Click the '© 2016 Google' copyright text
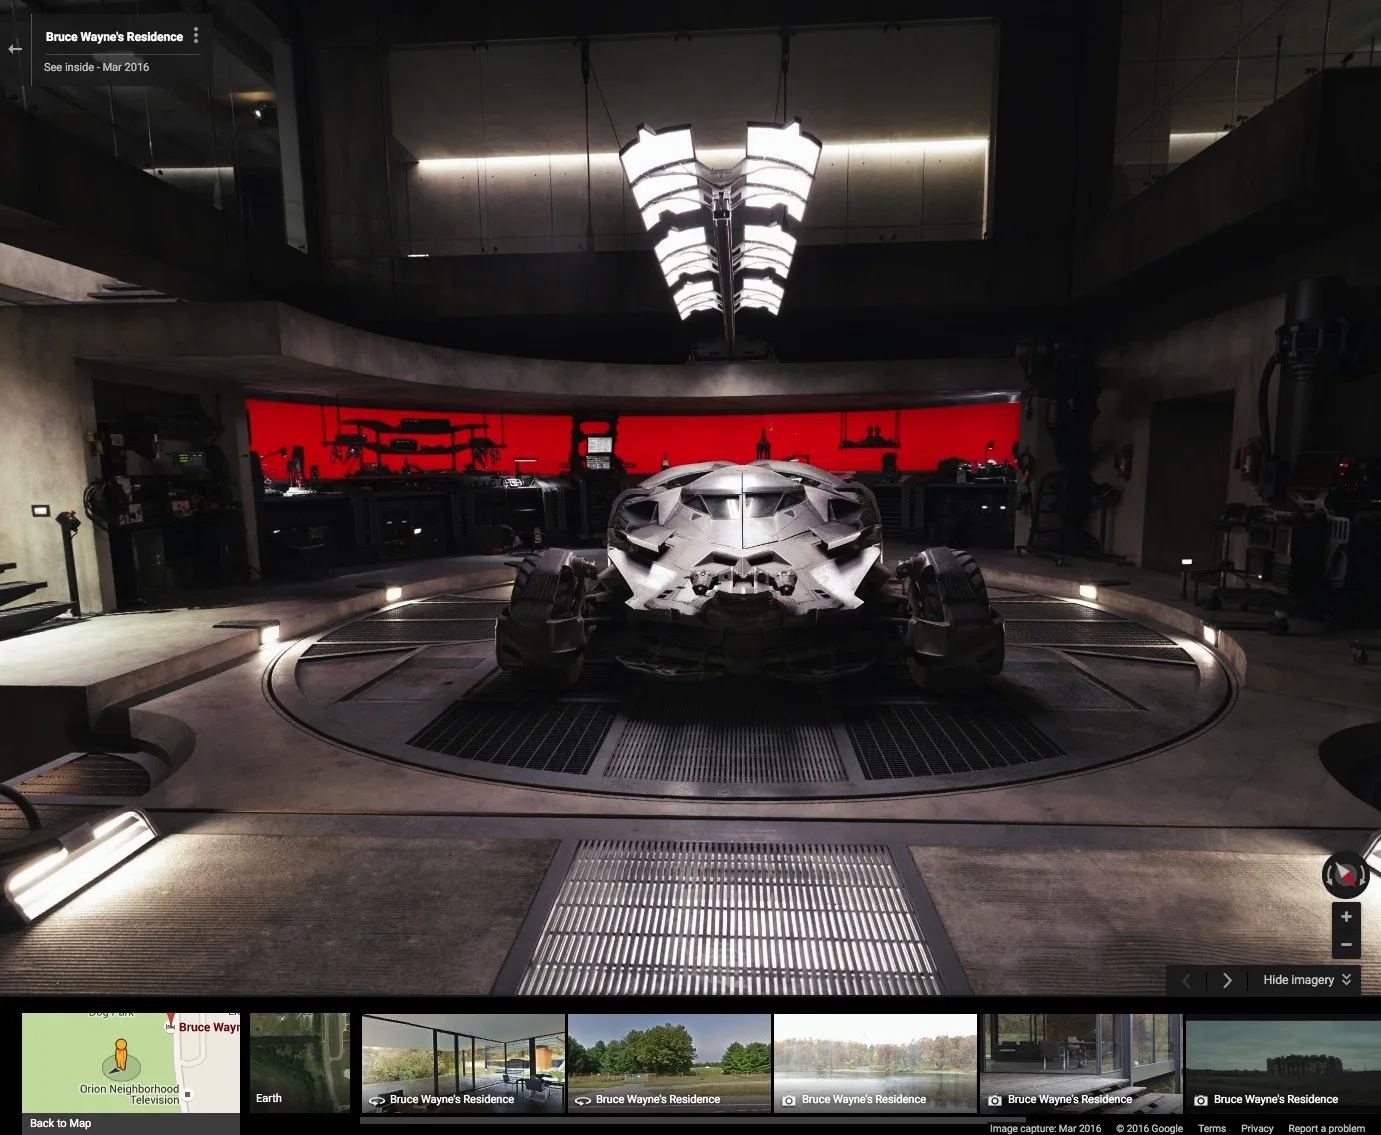The height and width of the screenshot is (1135, 1381). [x=1149, y=1128]
